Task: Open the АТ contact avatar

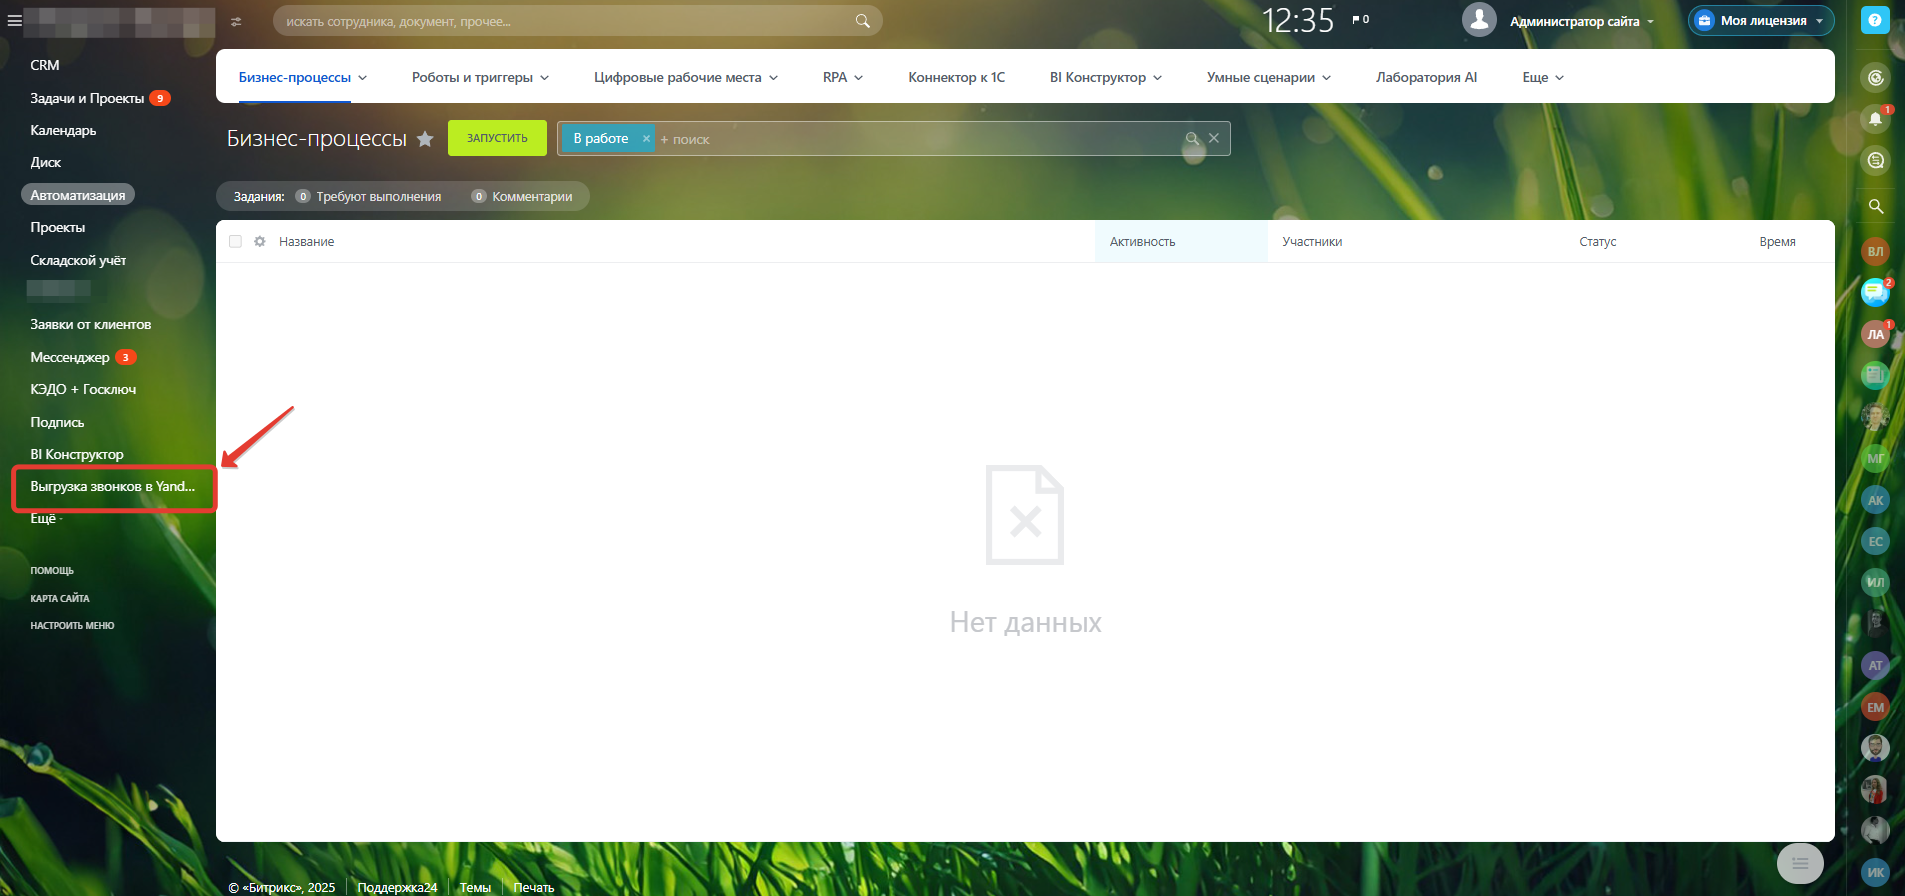Action: 1875,665
